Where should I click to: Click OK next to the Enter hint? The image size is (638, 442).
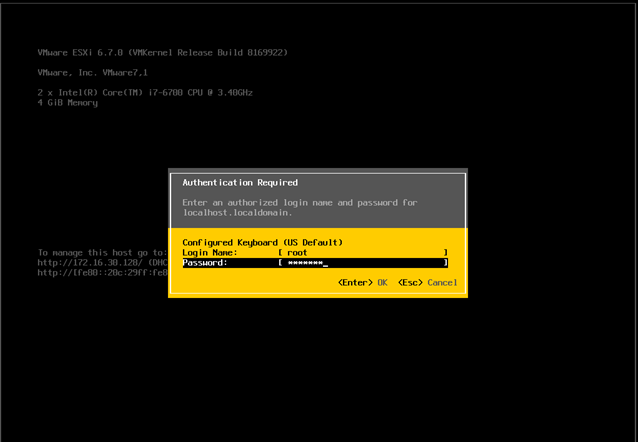click(x=382, y=282)
